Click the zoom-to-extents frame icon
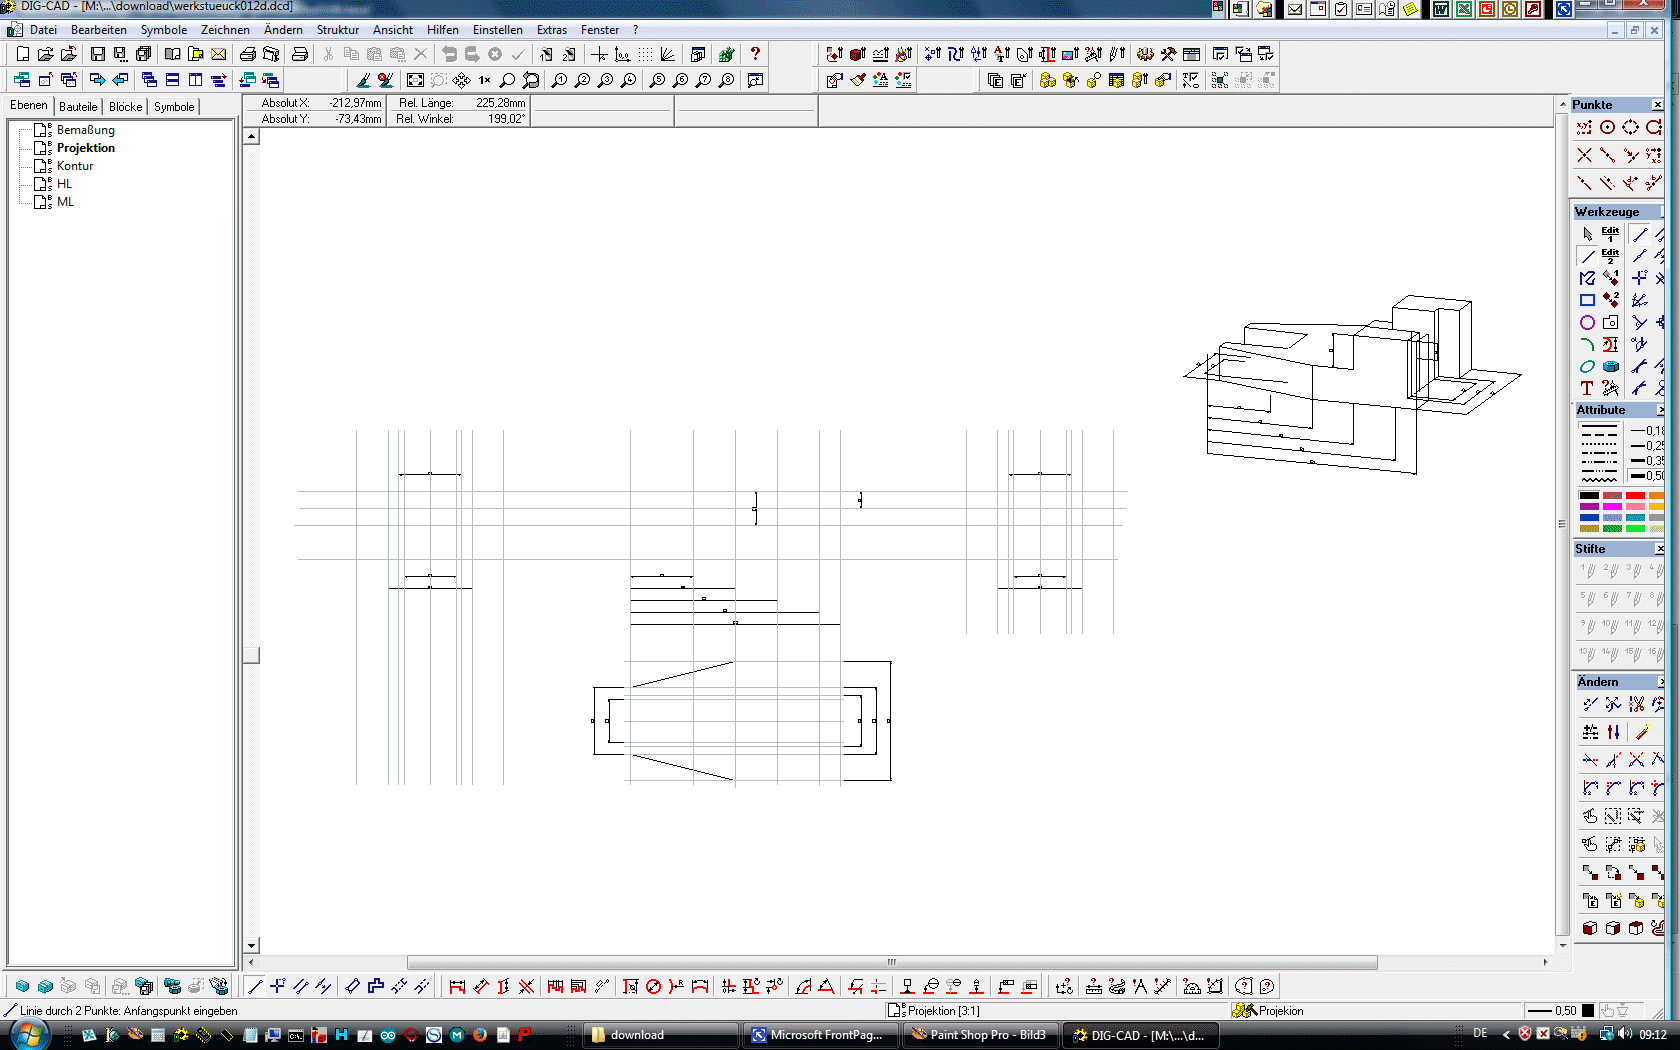Viewport: 1680px width, 1050px height. 415,80
